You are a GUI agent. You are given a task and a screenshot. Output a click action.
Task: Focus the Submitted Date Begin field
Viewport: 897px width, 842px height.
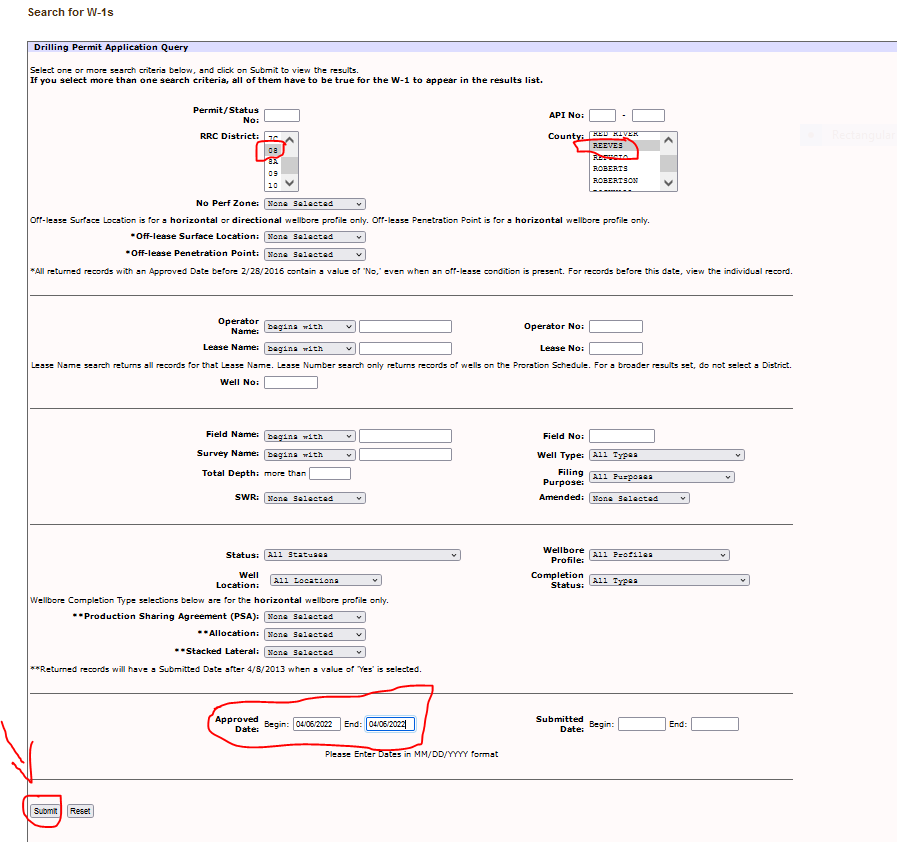point(642,725)
